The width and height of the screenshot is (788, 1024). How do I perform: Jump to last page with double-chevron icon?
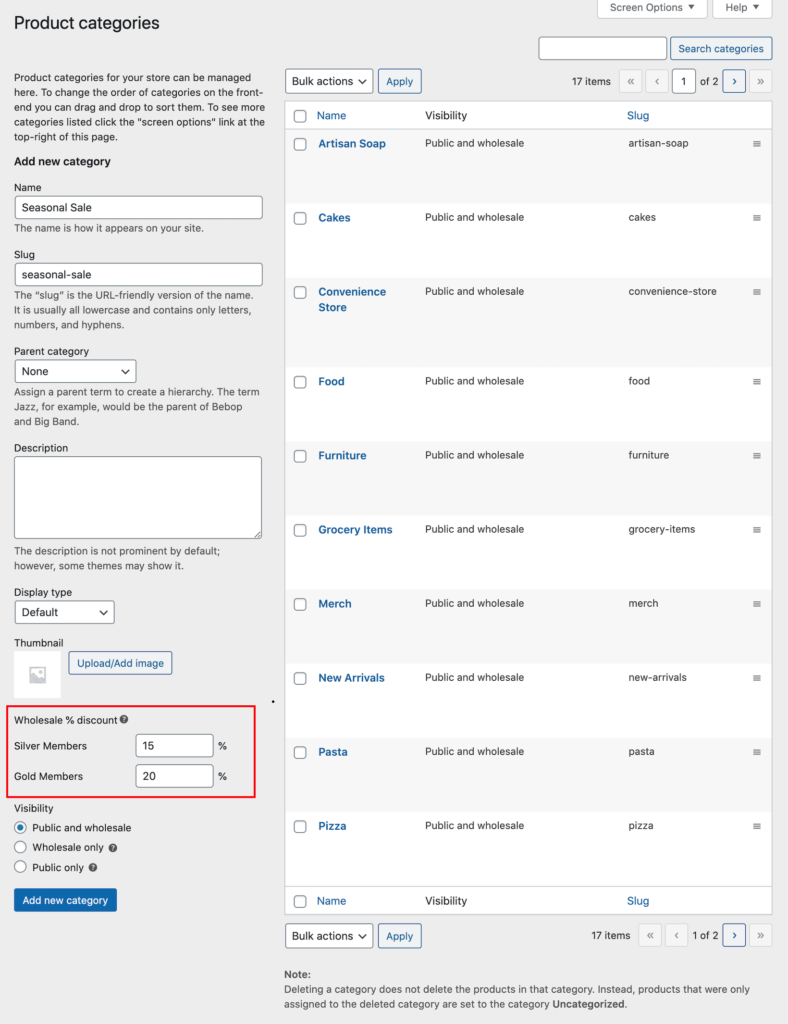point(760,81)
